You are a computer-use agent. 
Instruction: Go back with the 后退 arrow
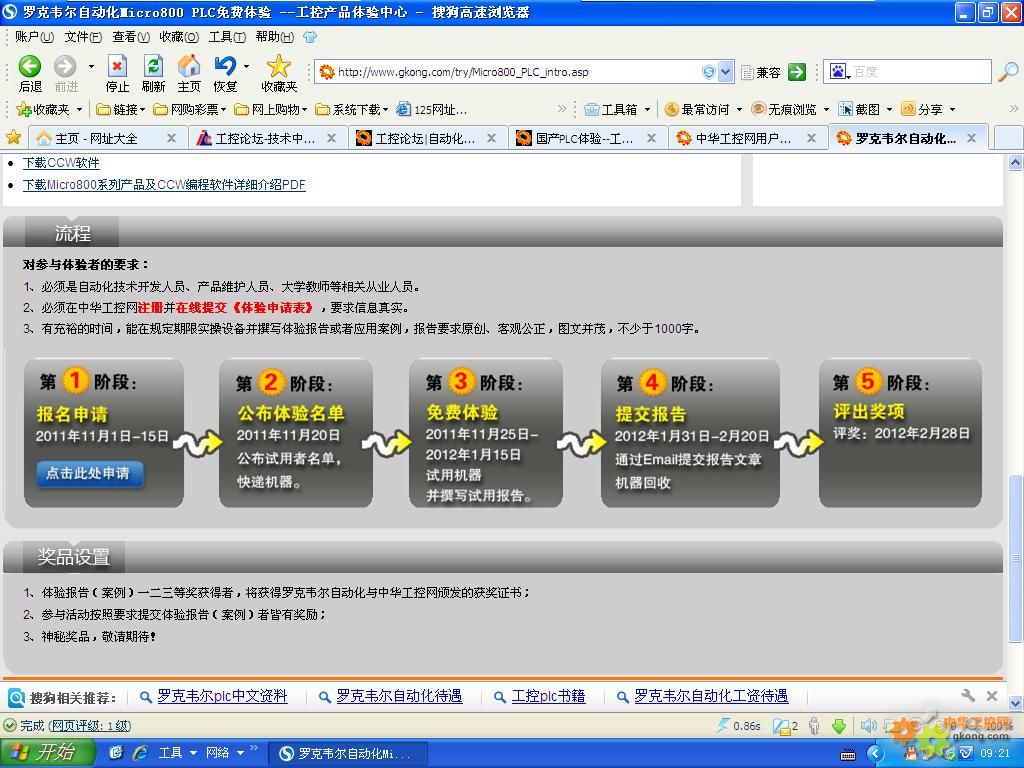click(30, 72)
